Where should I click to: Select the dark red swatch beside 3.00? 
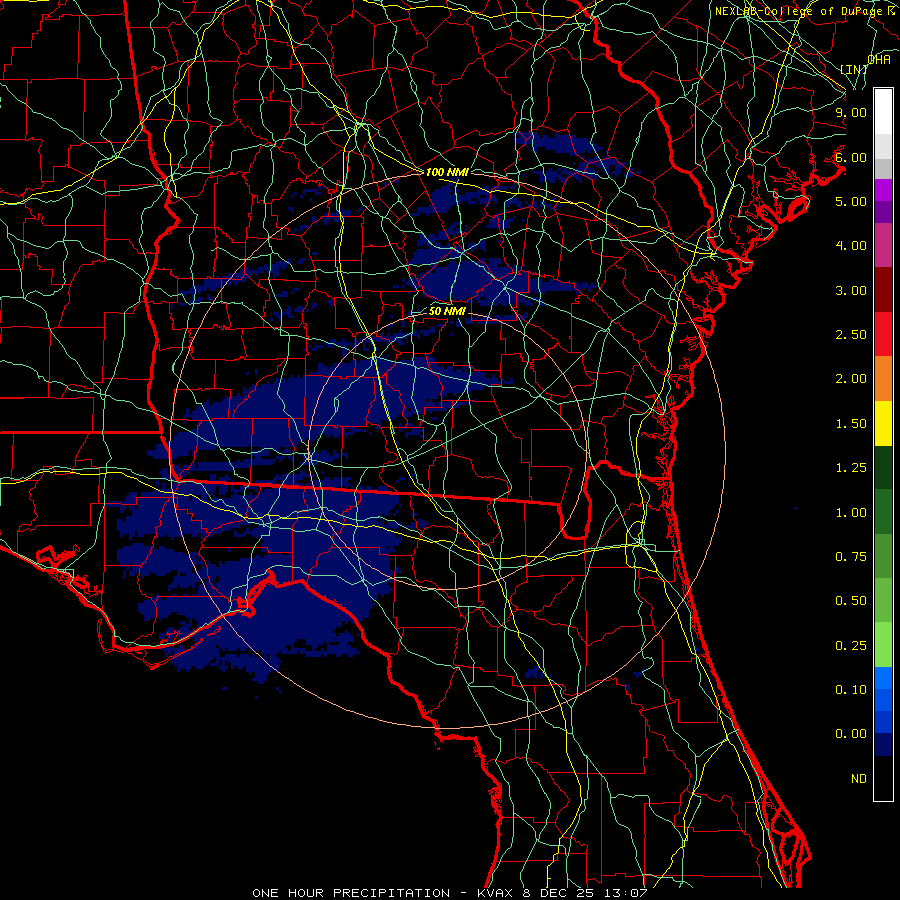click(x=883, y=290)
